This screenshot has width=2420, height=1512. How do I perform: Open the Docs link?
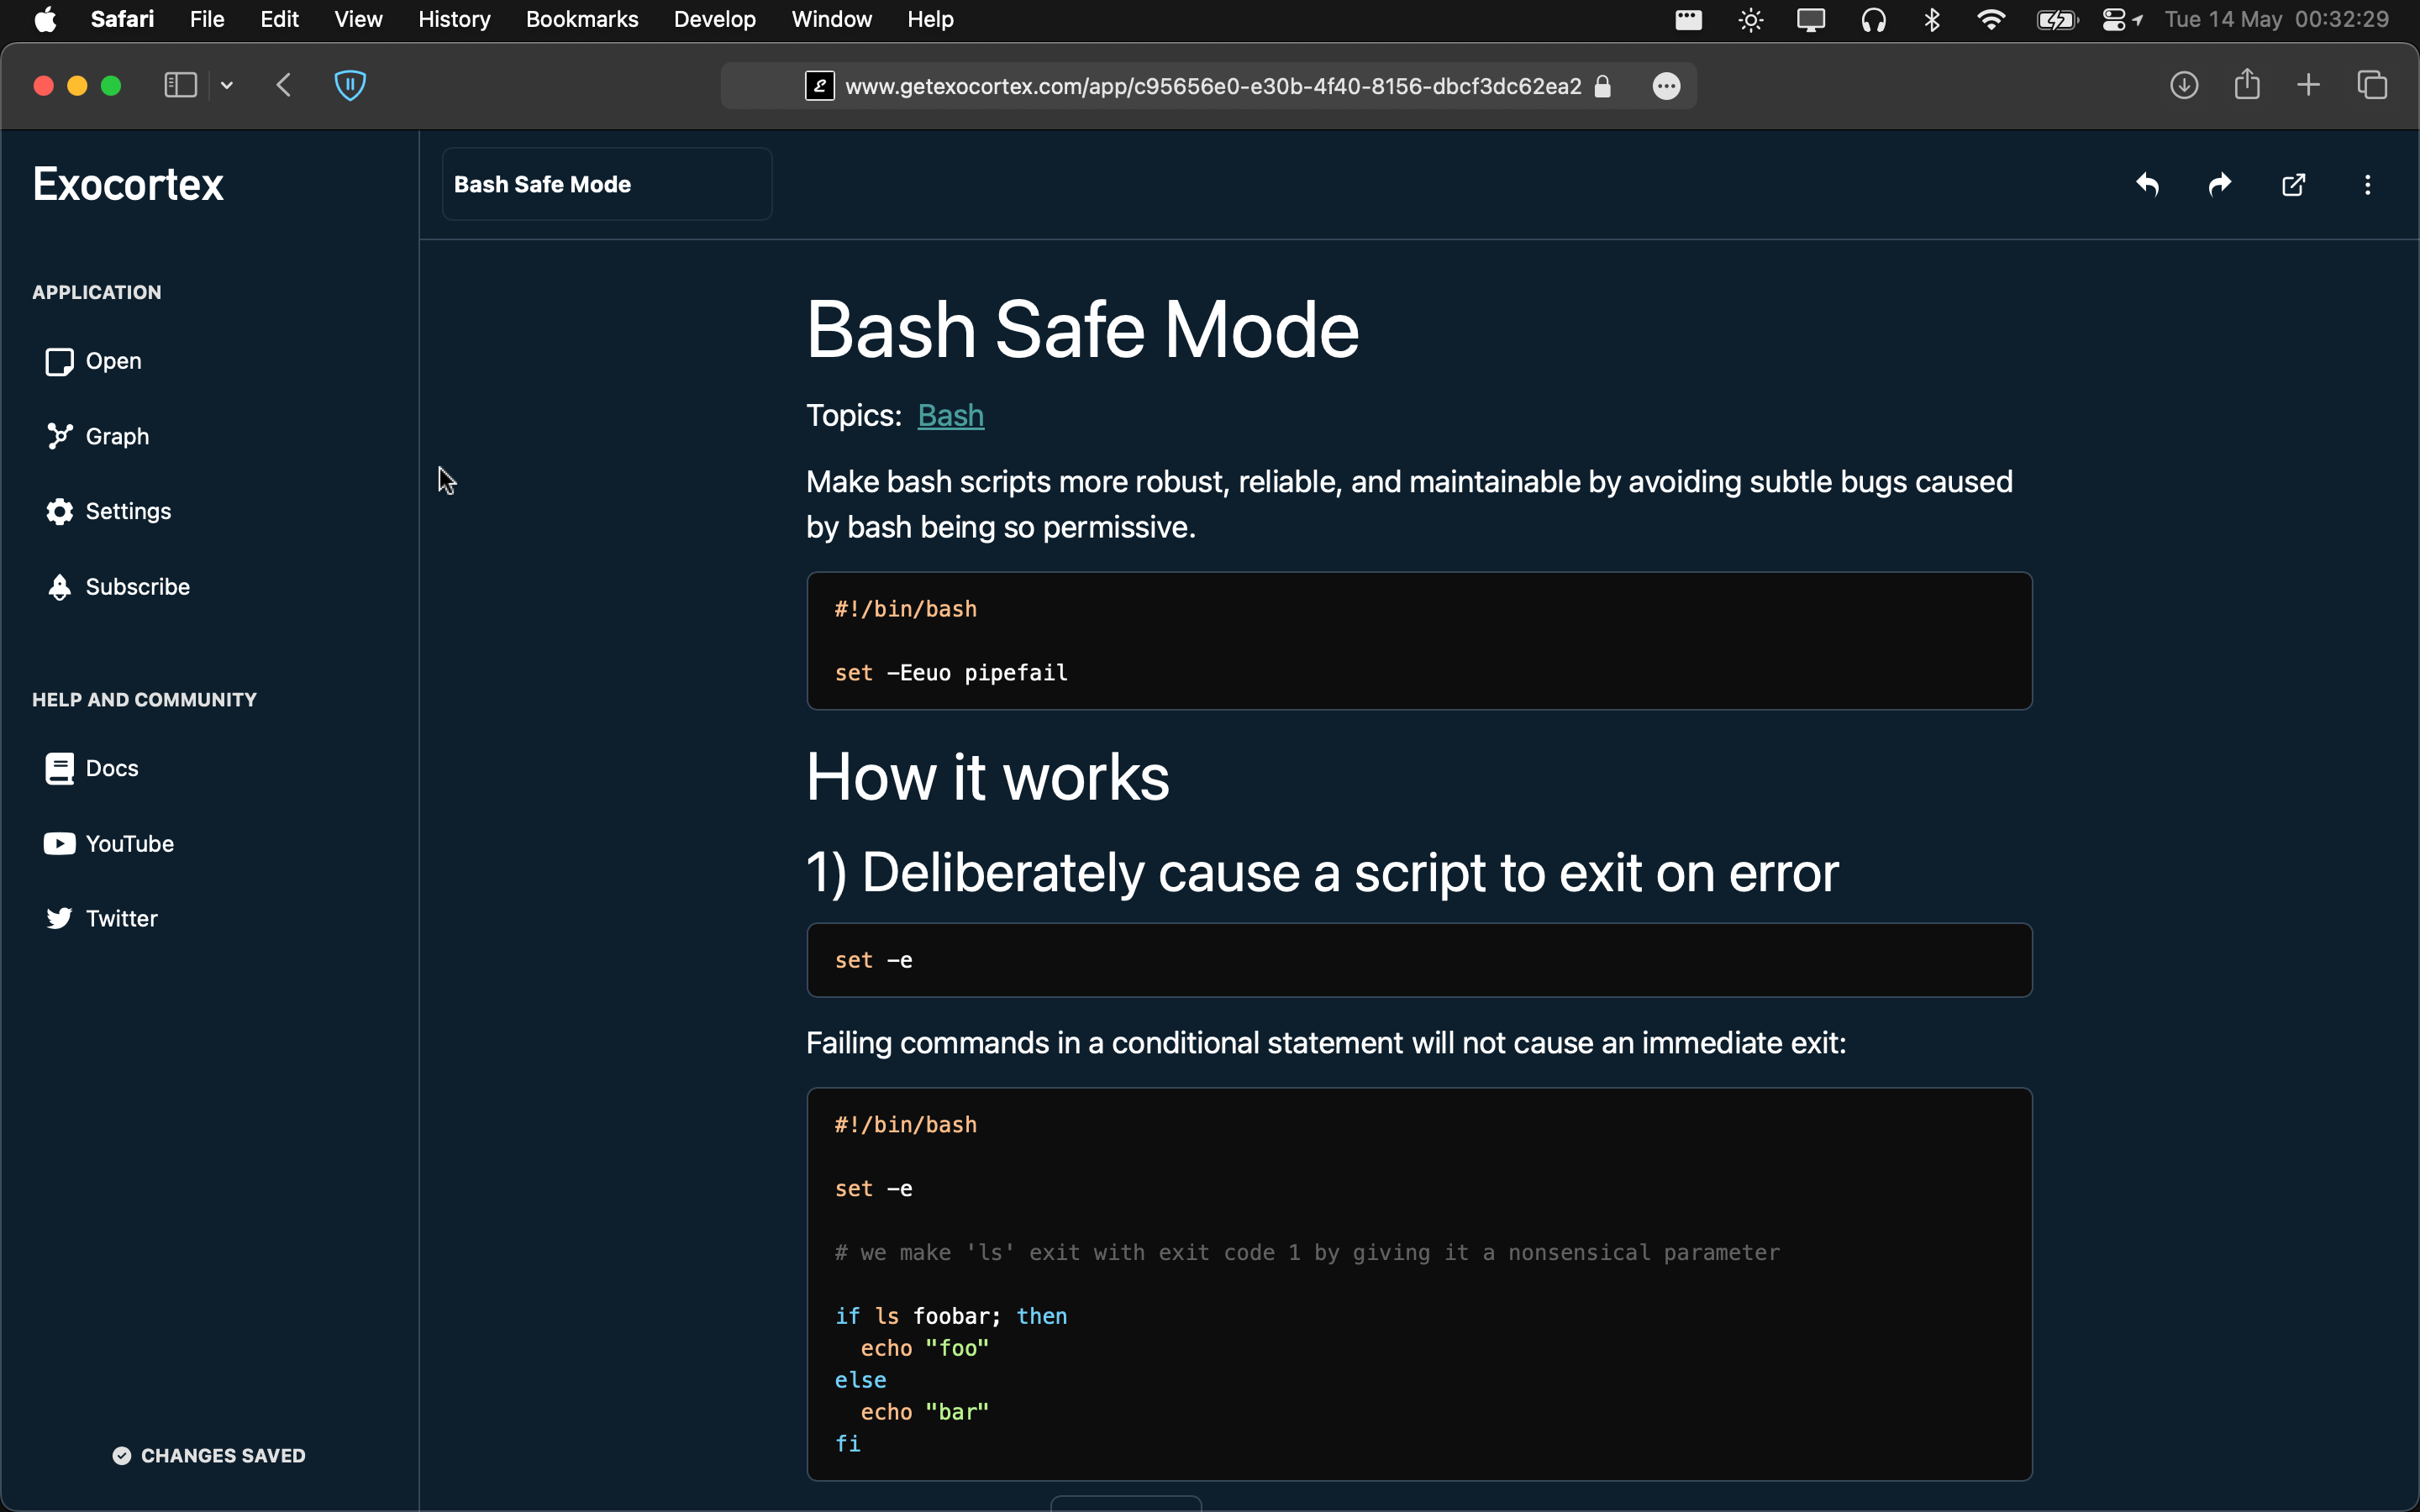pyautogui.click(x=112, y=768)
